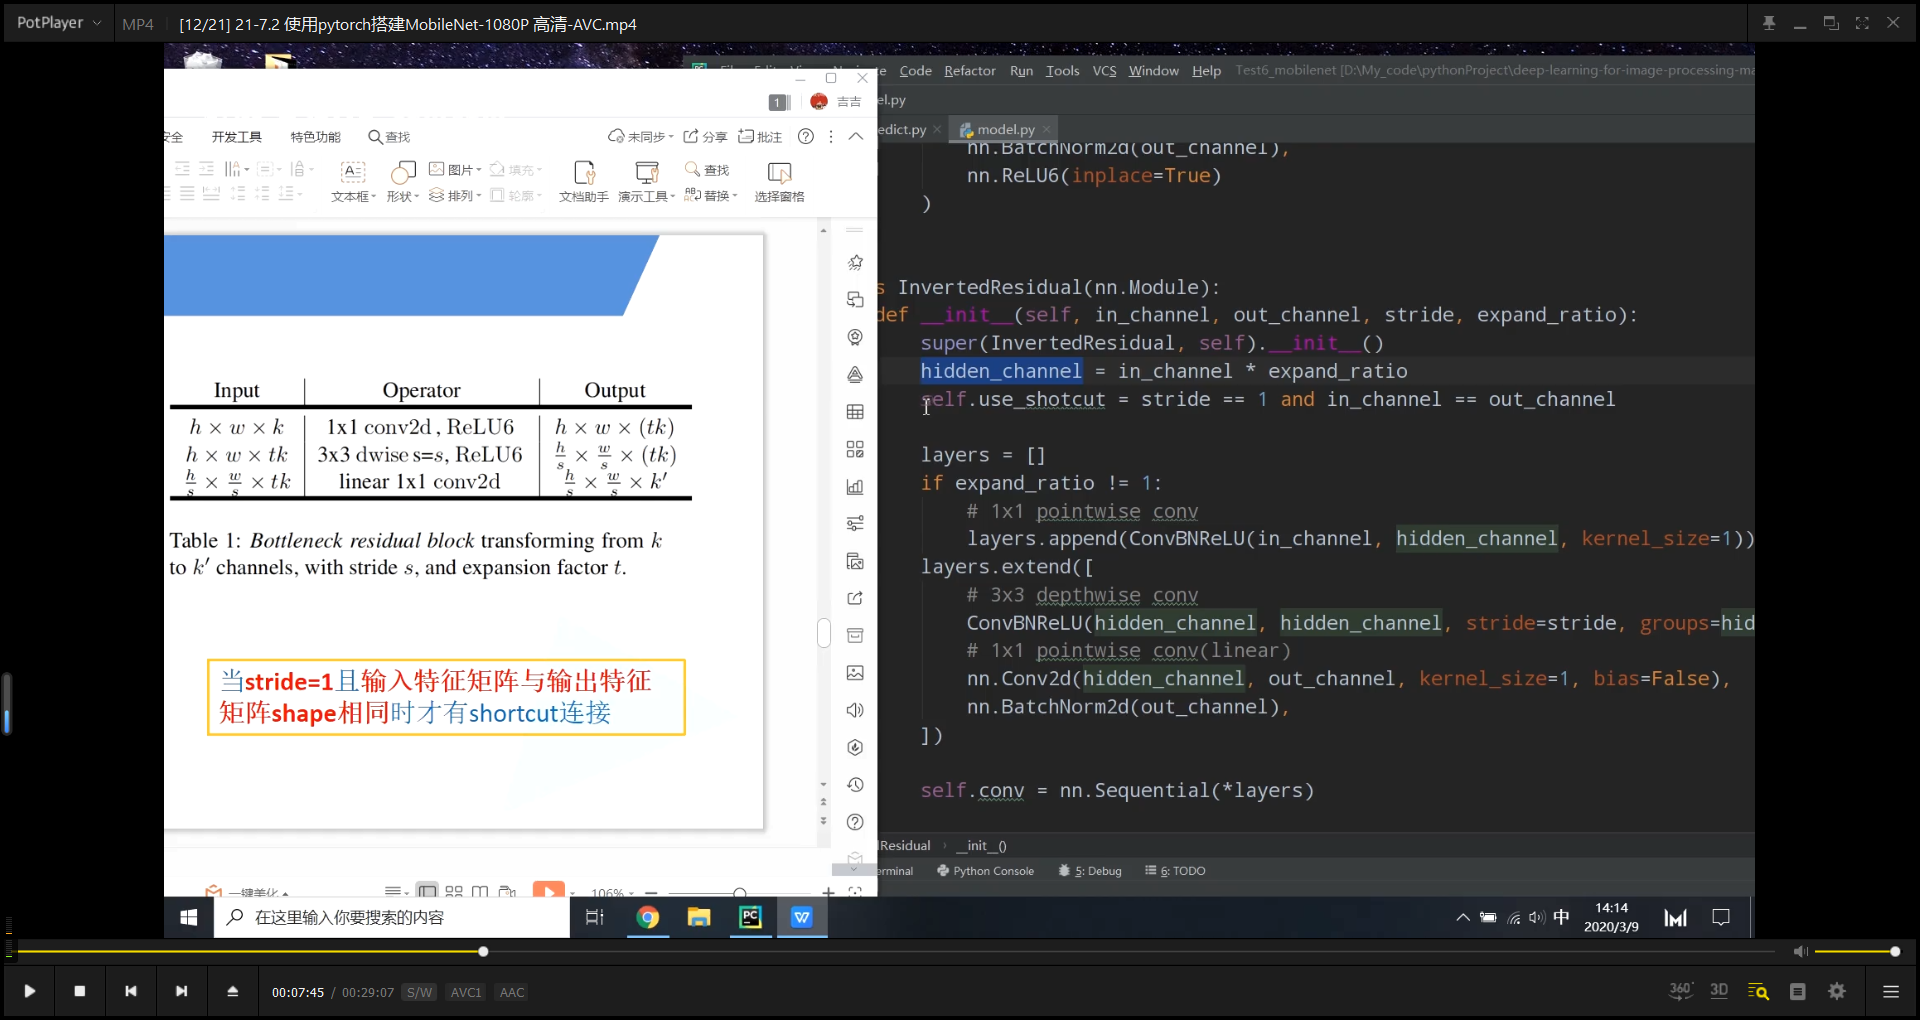Screen dimensions: 1920x1020
Task: Click the eject/open file button
Action: 233,991
